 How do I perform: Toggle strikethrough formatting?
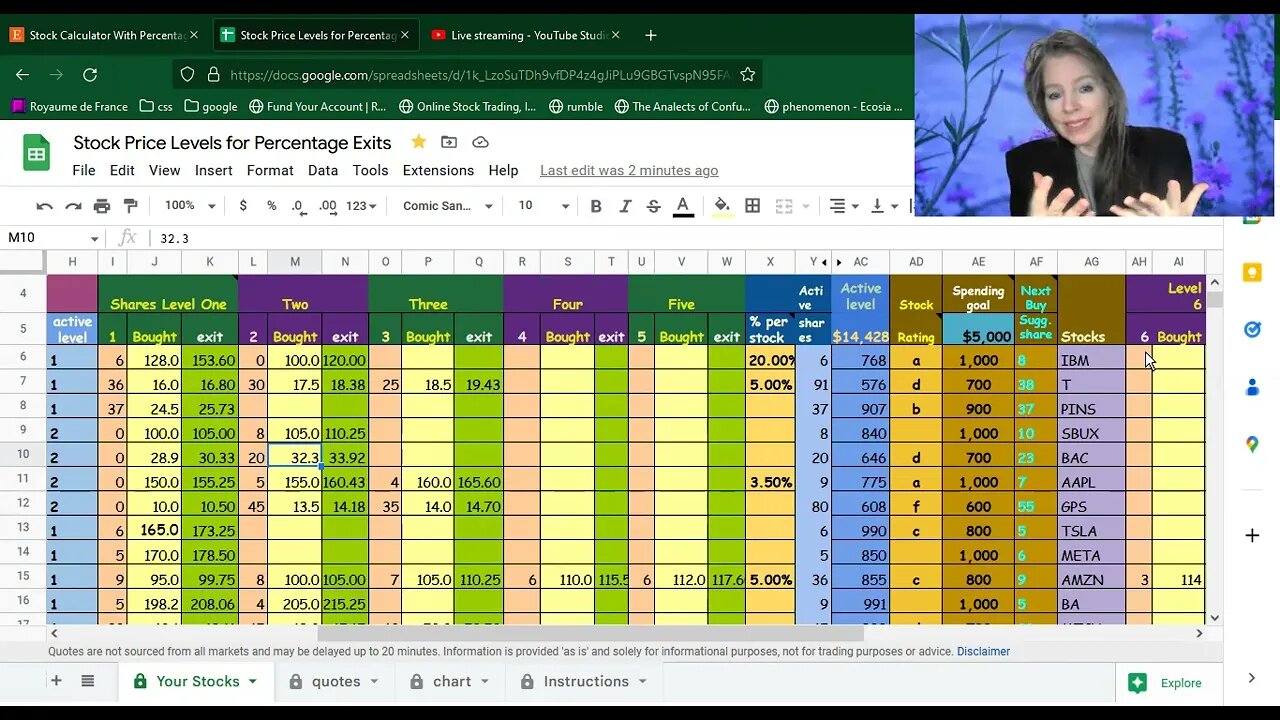654,206
